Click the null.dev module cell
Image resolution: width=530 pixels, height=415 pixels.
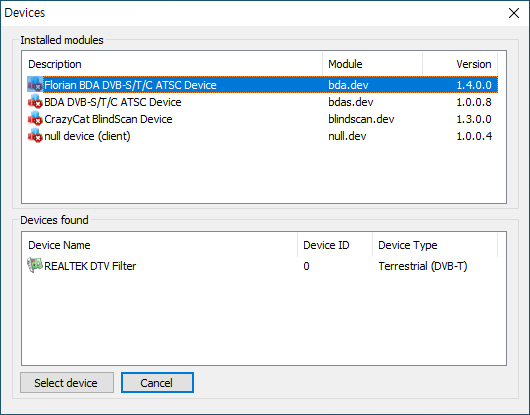[x=347, y=136]
